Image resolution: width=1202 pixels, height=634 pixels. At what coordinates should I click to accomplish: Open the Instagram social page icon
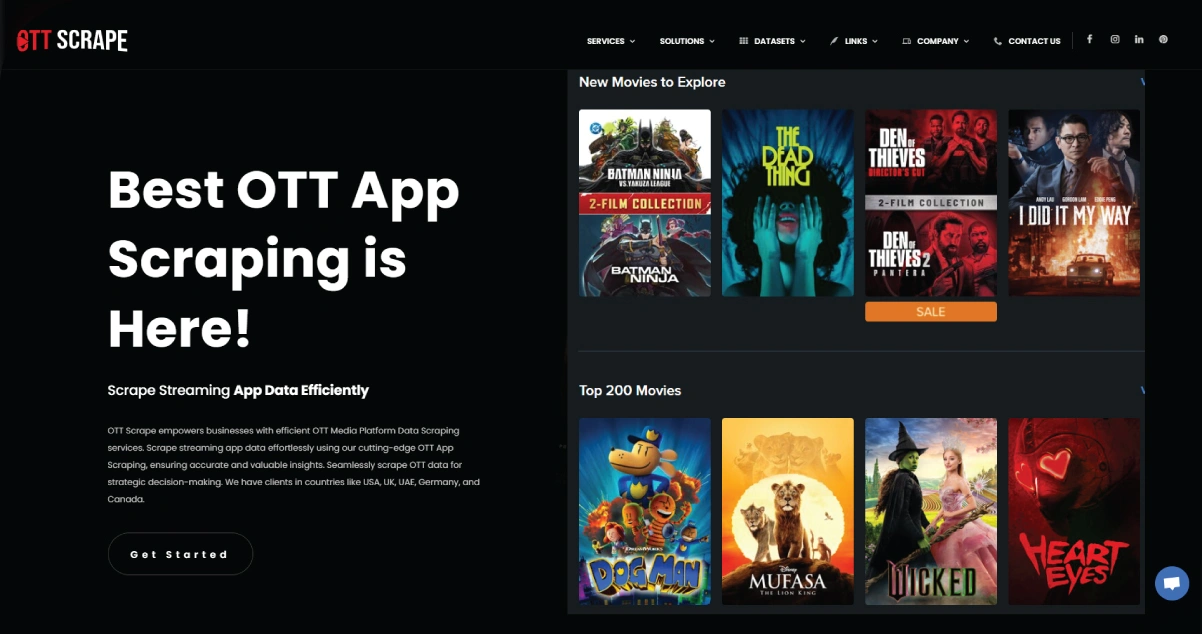[1114, 40]
